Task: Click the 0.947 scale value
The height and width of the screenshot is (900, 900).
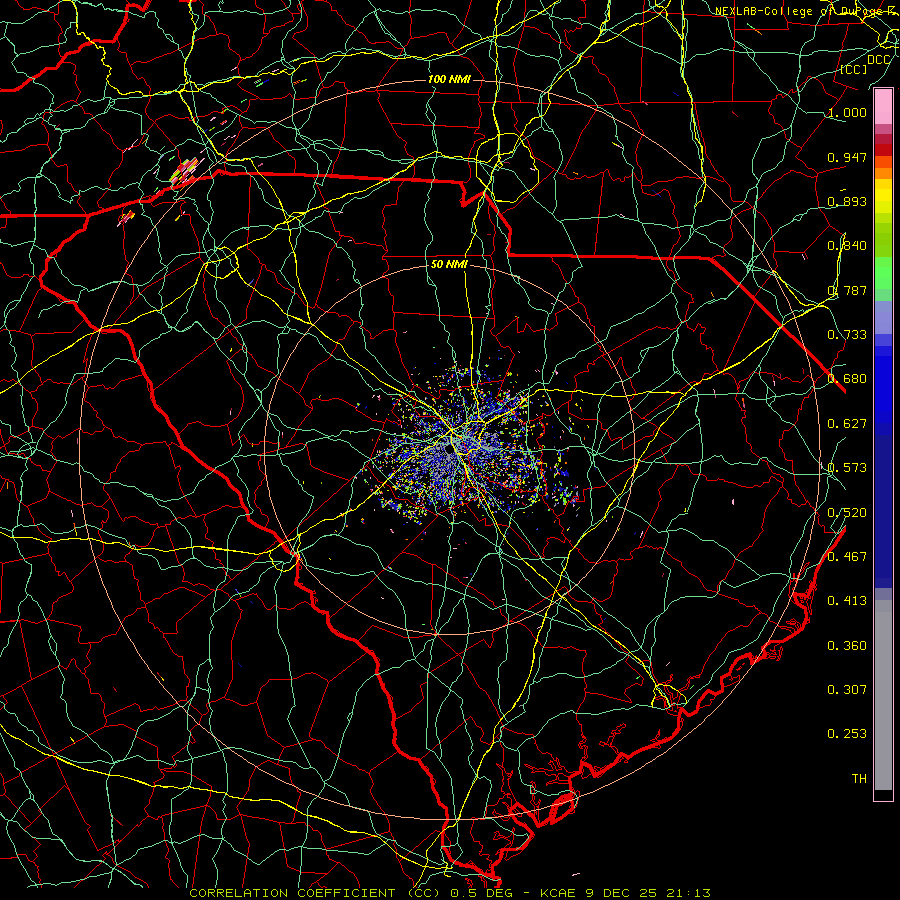Action: (x=847, y=157)
